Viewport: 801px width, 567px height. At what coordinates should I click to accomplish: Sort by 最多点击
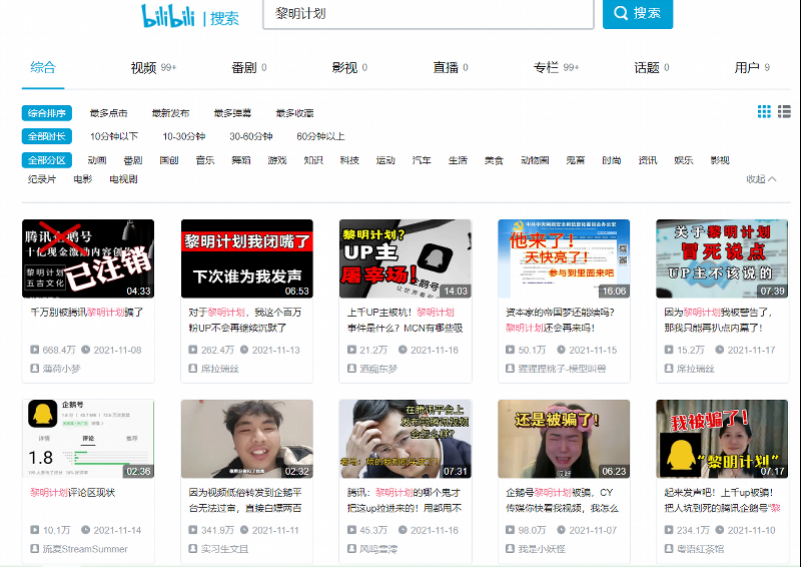tap(108, 113)
